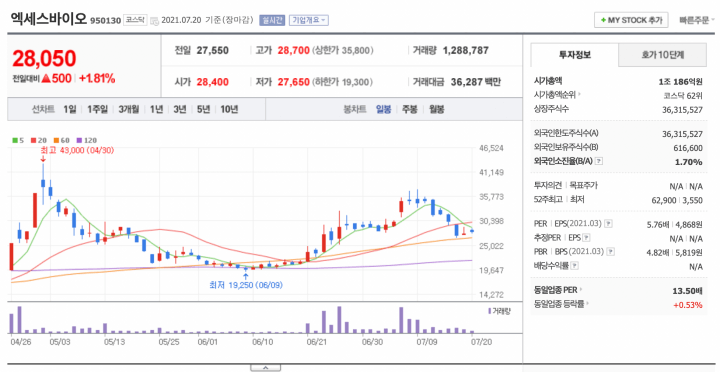Click the purple 120-day moving average legend
720x372 pixels.
point(86,141)
